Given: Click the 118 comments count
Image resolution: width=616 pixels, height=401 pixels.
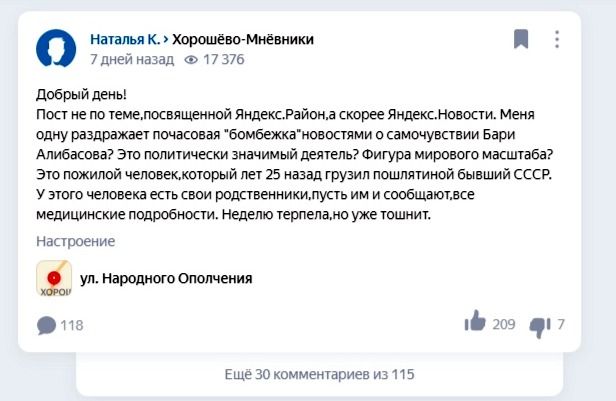Looking at the screenshot, I should coord(72,325).
